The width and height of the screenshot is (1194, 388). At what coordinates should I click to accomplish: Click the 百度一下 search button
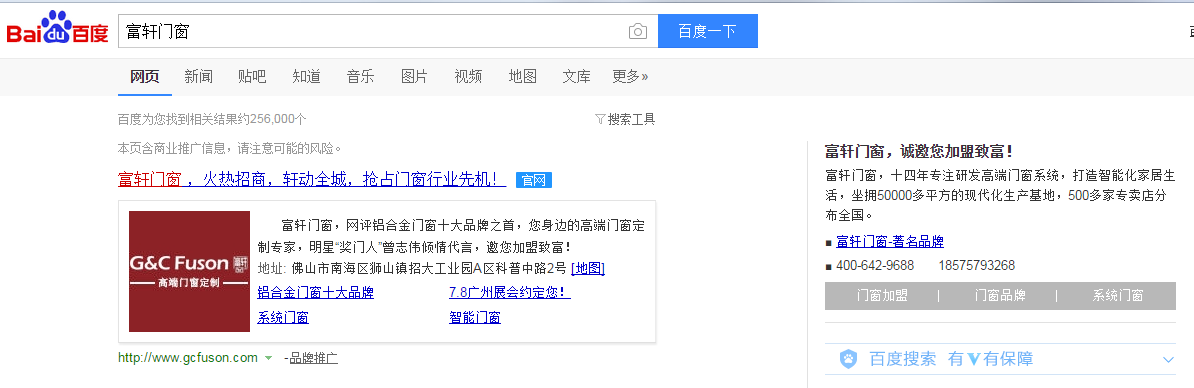(707, 31)
